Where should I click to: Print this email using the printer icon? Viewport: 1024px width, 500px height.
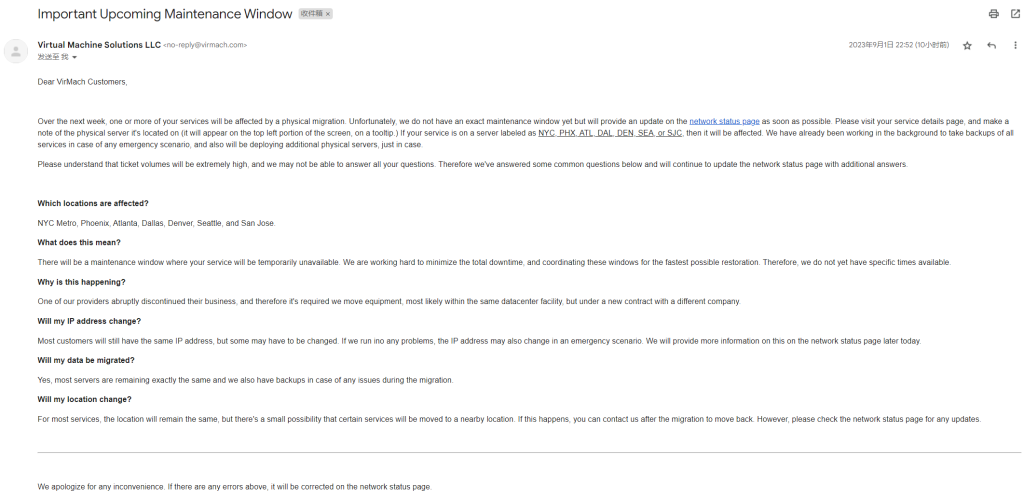993,14
